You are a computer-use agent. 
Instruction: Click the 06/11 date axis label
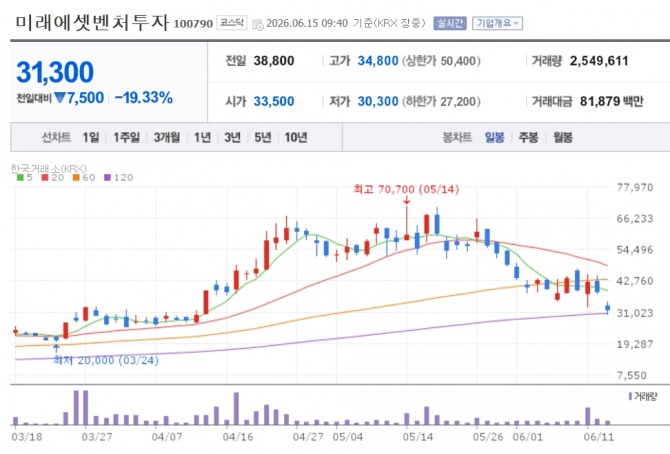[598, 437]
